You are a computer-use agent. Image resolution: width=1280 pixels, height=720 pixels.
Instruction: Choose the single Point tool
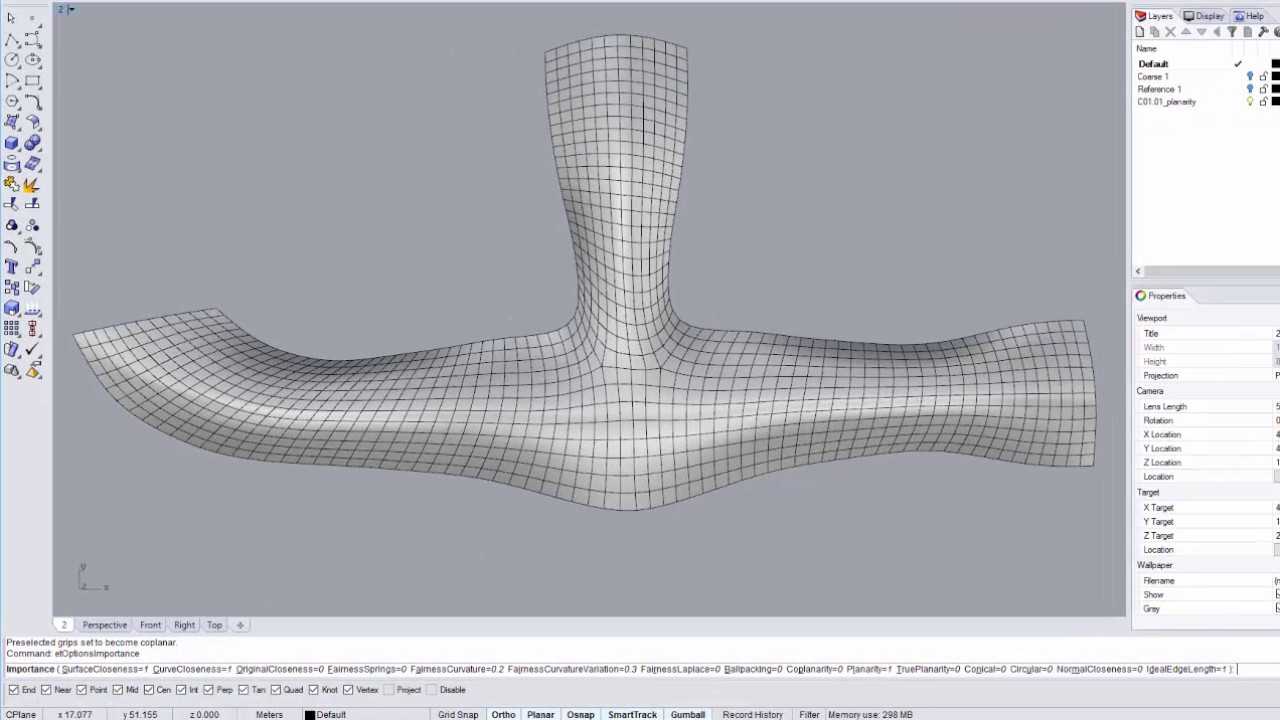click(33, 18)
